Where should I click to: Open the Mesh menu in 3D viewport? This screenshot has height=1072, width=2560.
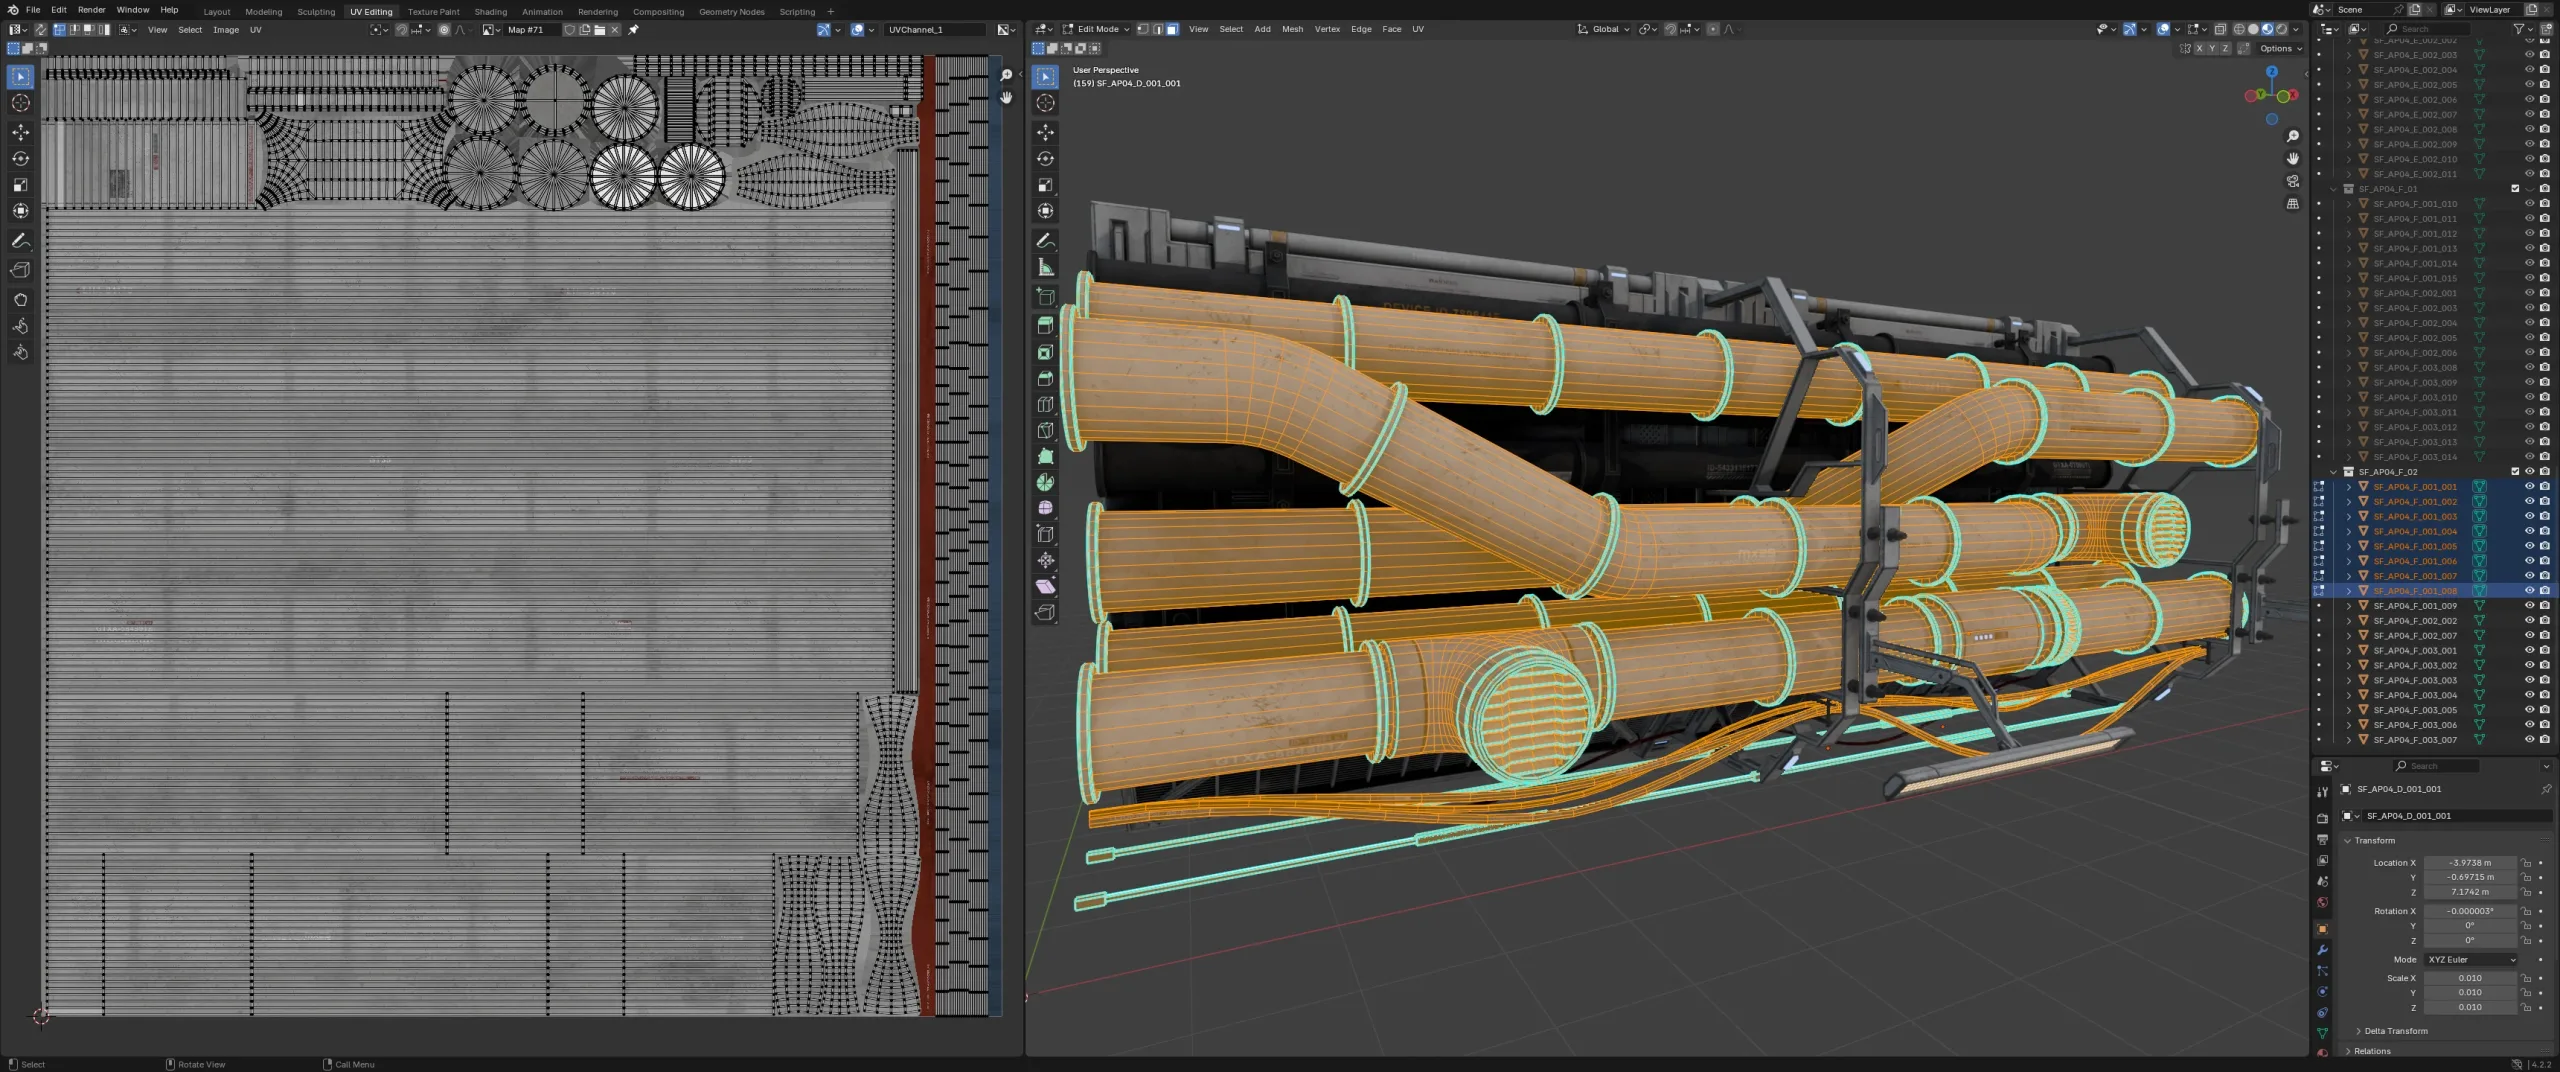point(1292,29)
